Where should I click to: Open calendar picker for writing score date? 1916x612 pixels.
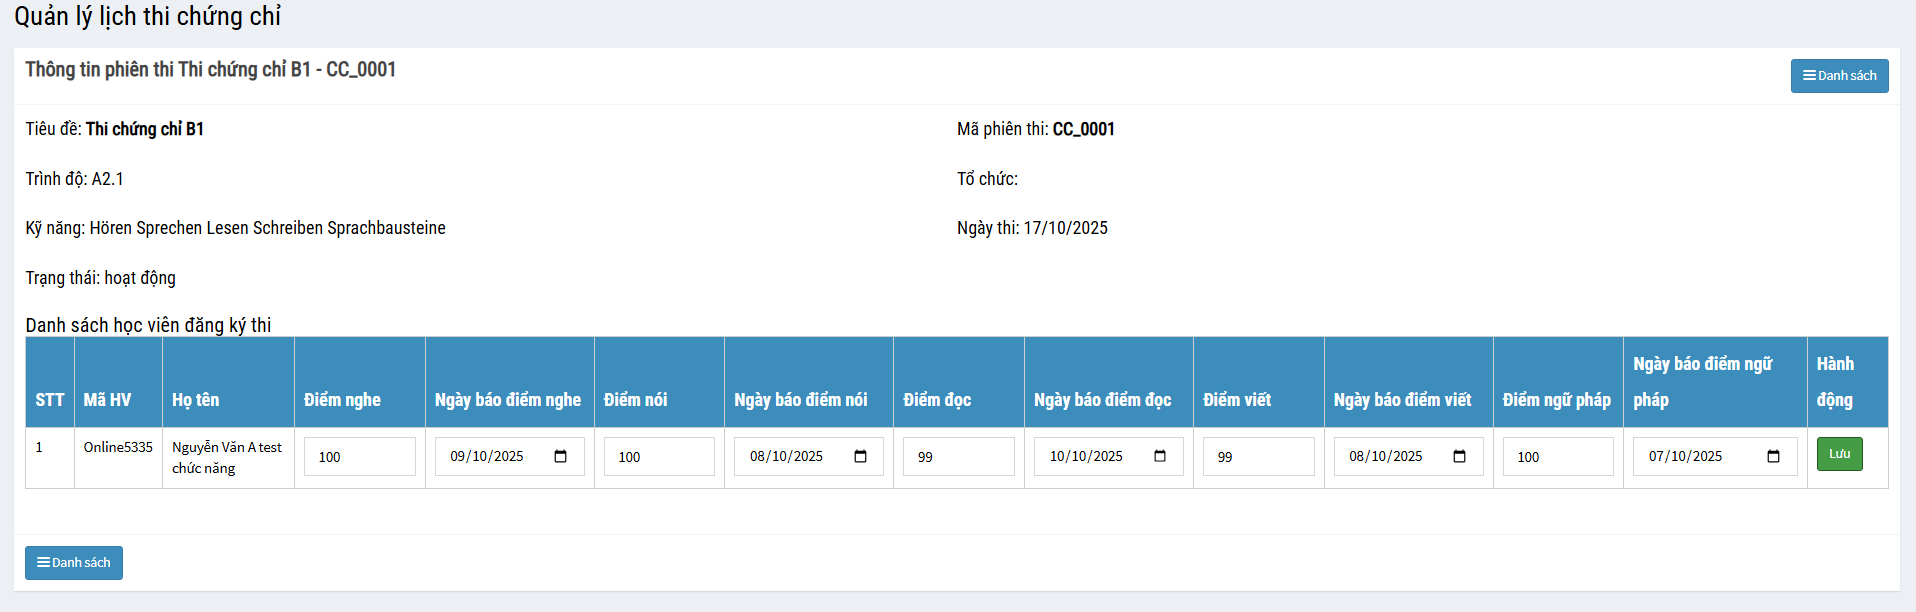[1459, 457]
